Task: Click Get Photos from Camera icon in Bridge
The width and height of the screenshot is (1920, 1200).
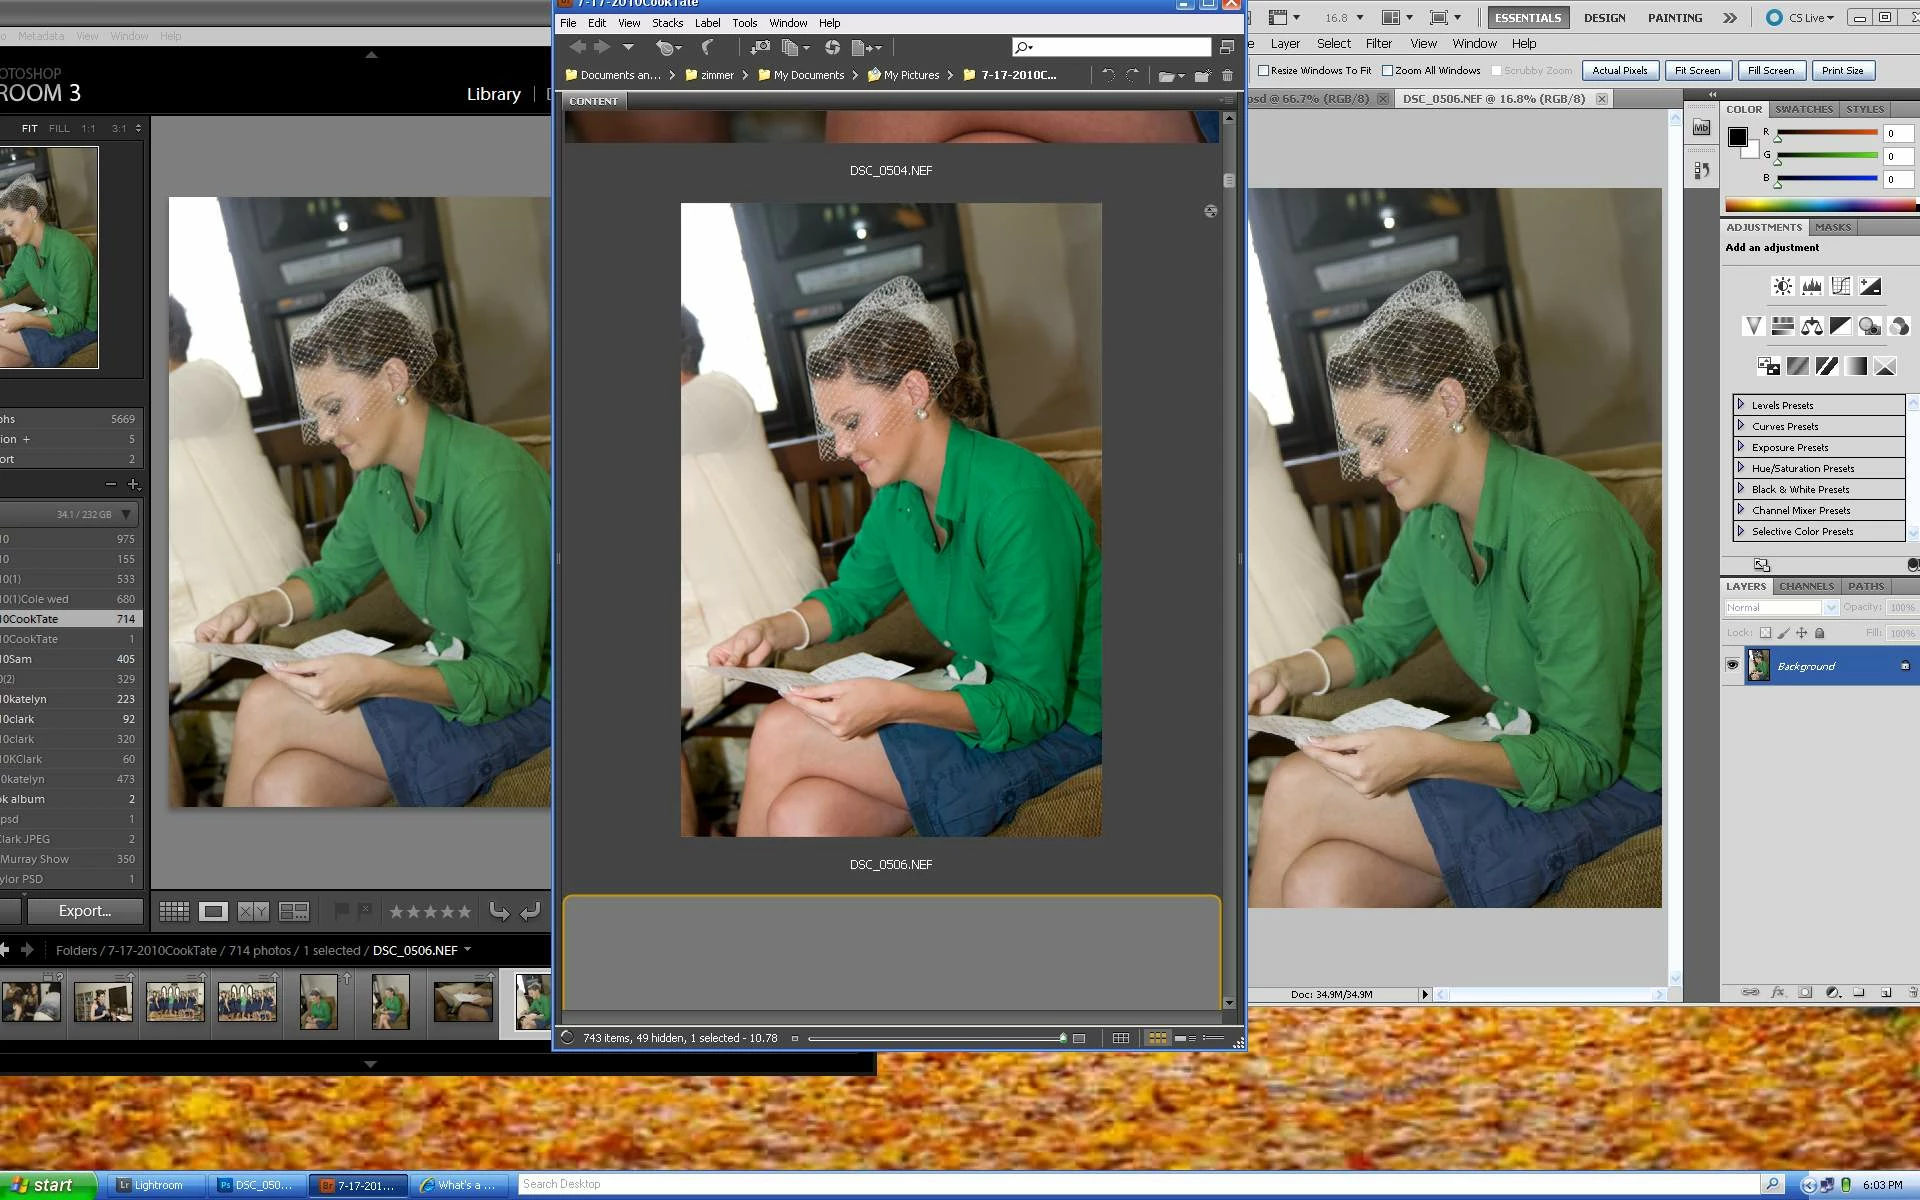Action: tap(760, 47)
